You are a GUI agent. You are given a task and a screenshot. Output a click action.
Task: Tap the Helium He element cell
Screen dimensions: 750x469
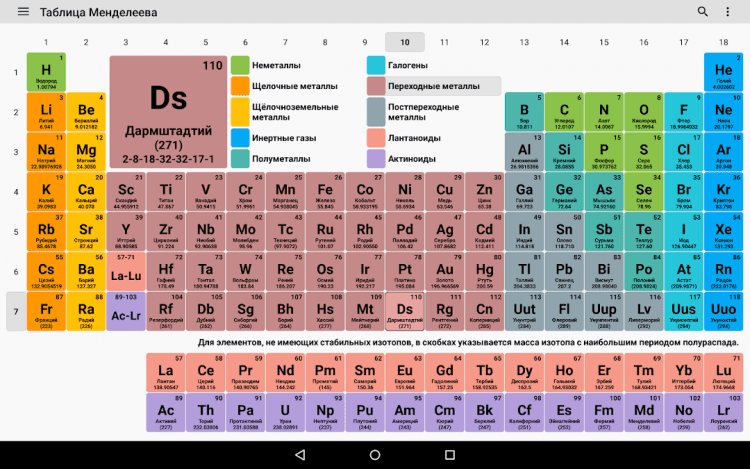pyautogui.click(x=723, y=72)
